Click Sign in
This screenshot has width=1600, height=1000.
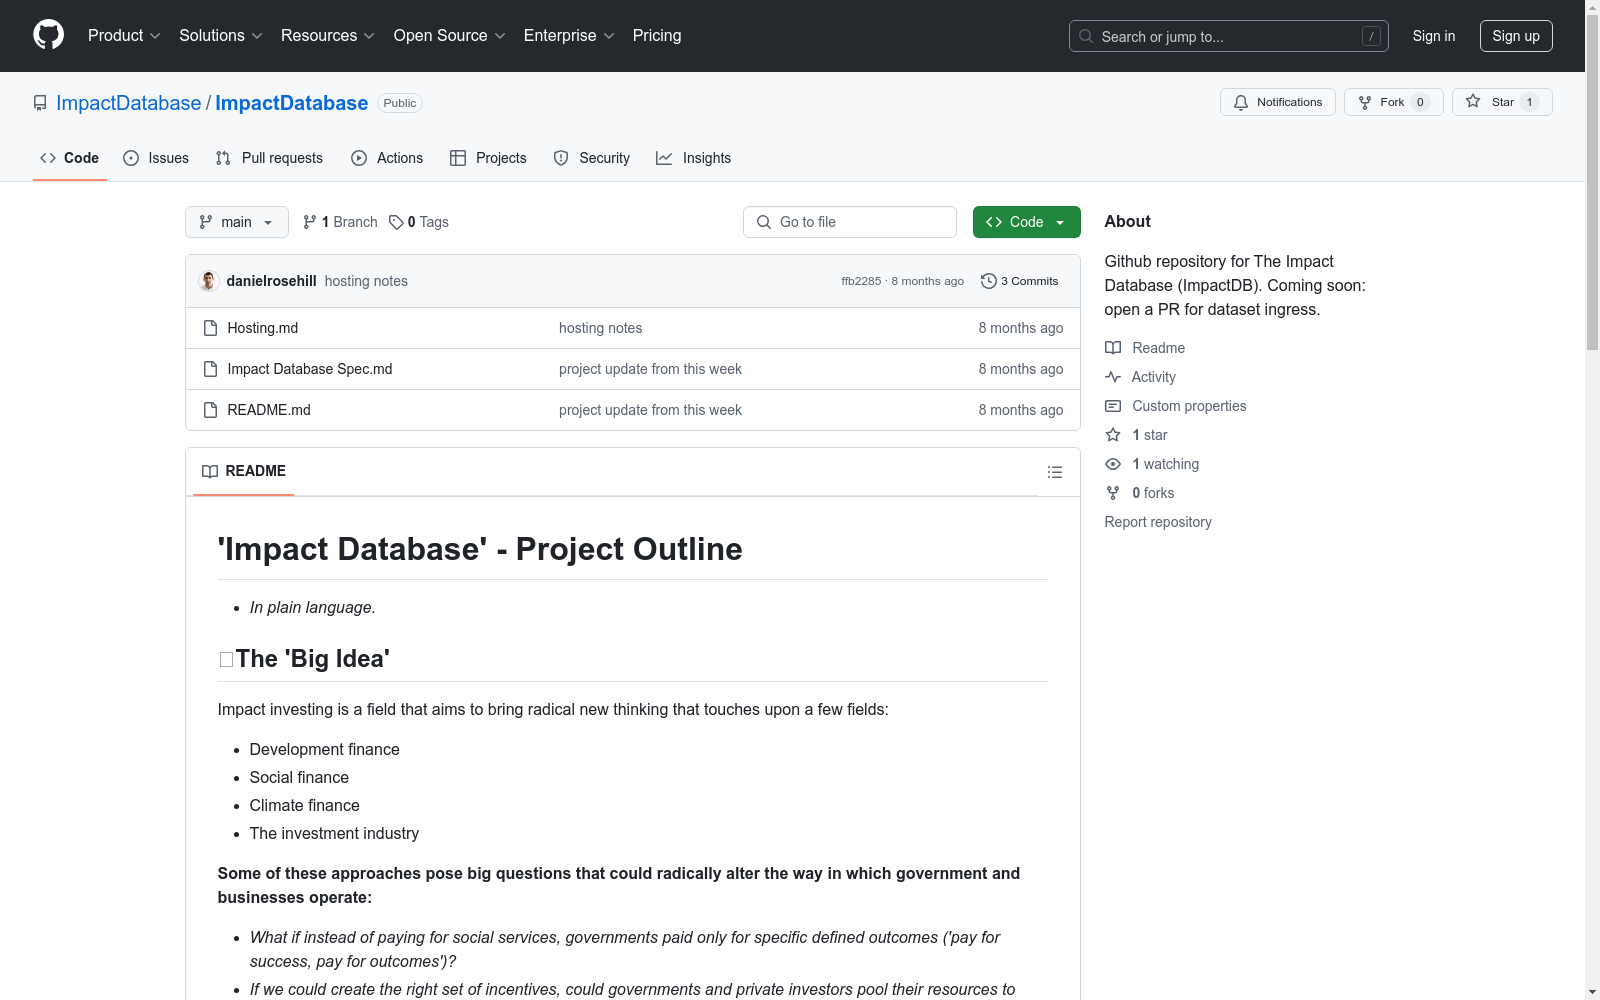[x=1433, y=36]
